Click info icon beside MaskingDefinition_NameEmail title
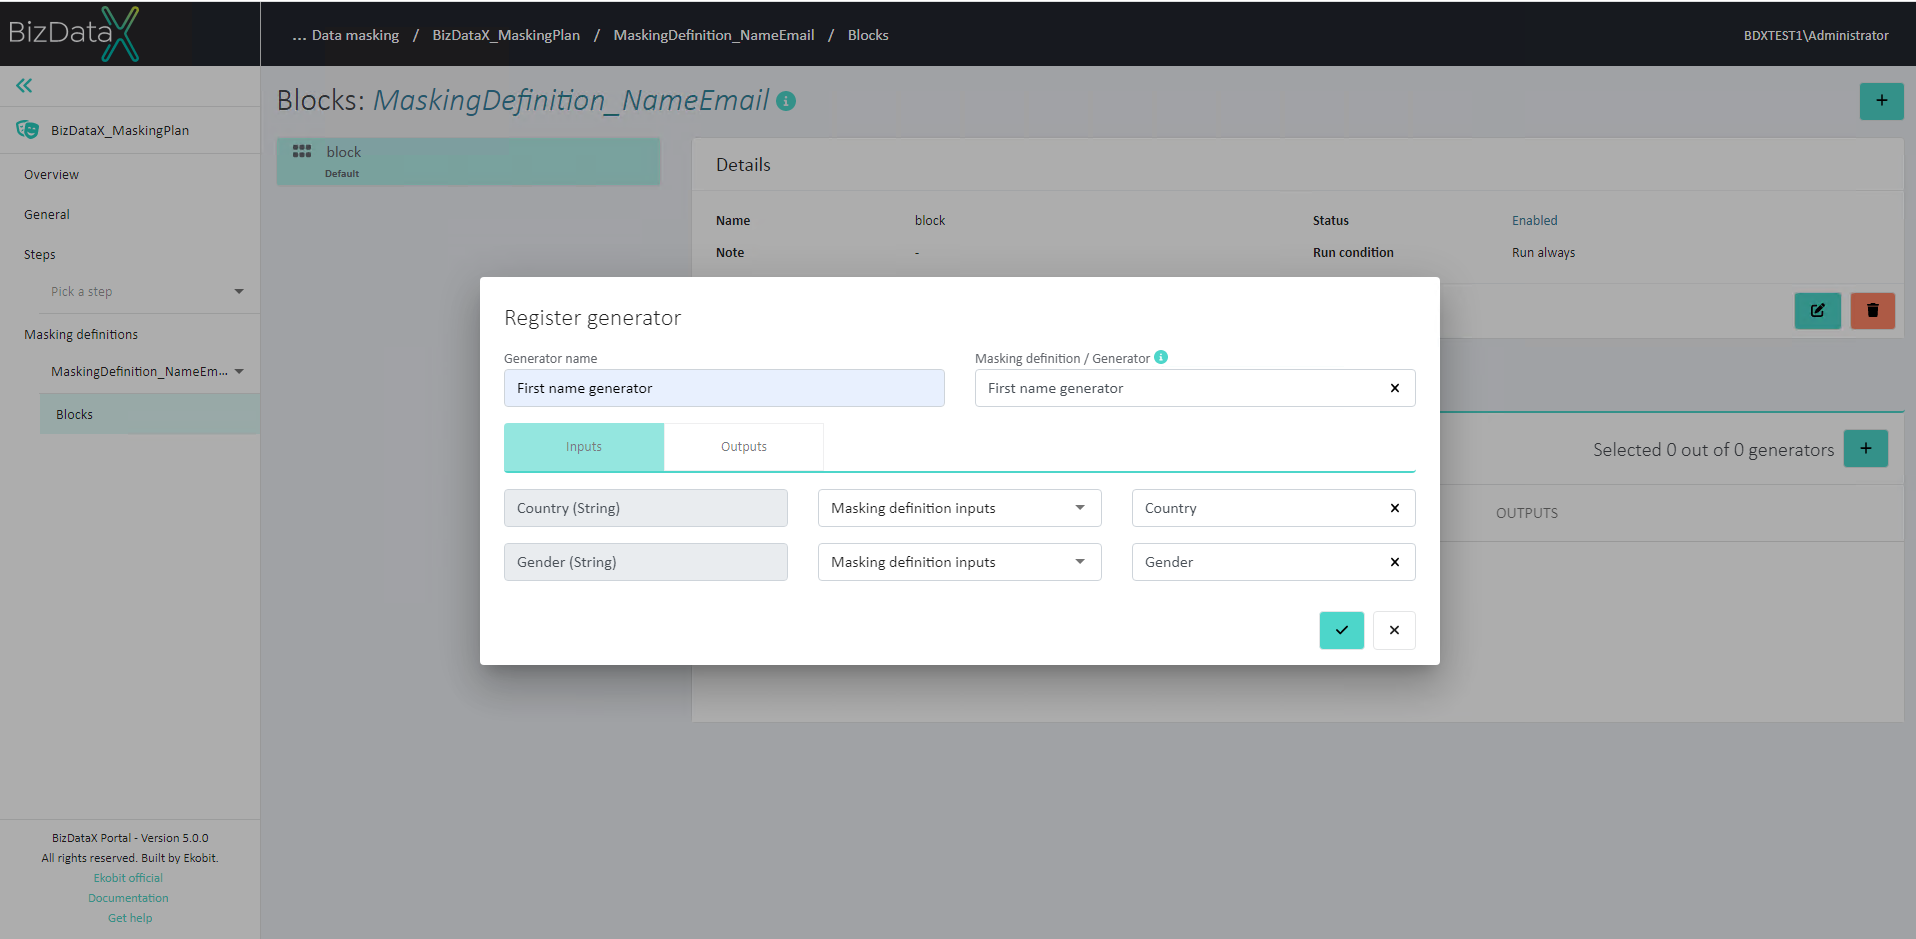 pyautogui.click(x=786, y=101)
